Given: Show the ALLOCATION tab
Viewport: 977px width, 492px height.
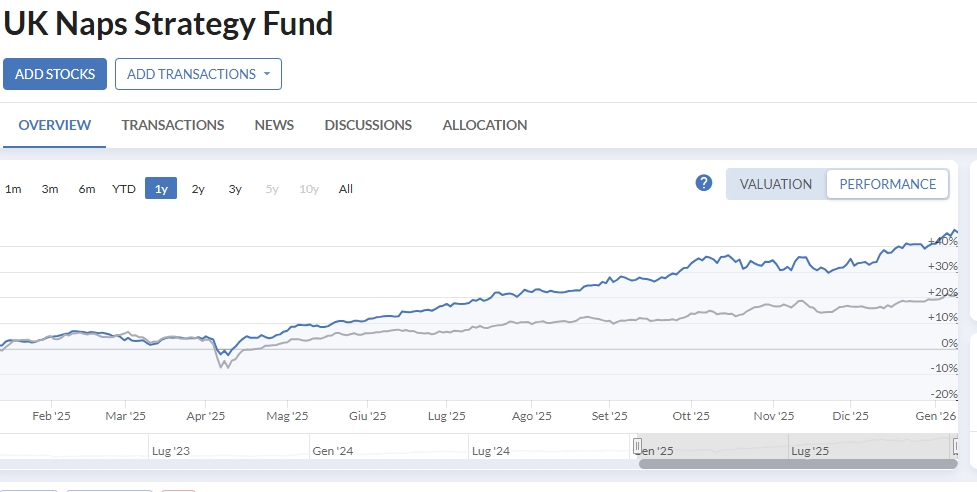Looking at the screenshot, I should pyautogui.click(x=485, y=125).
